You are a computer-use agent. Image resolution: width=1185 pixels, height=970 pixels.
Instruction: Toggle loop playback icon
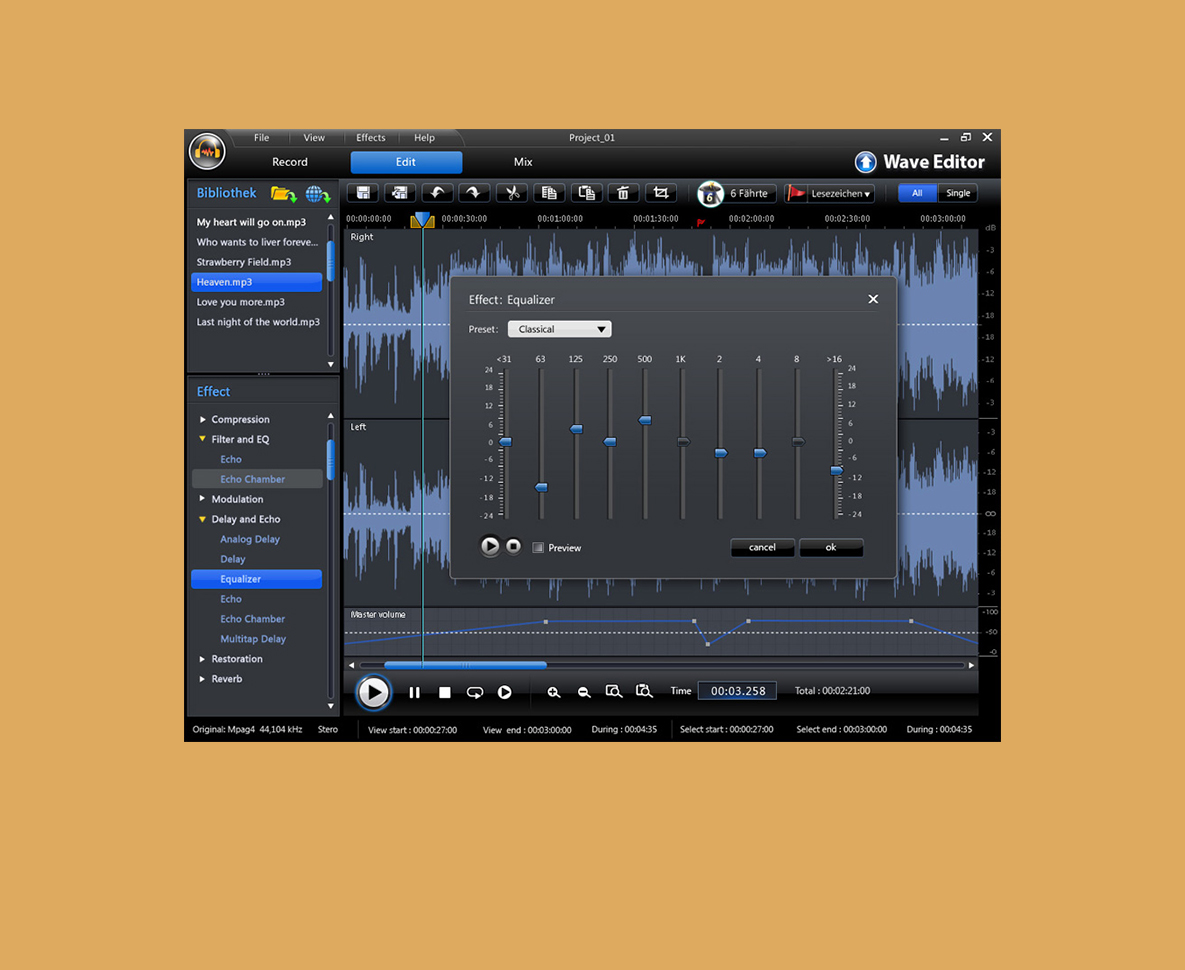(x=475, y=692)
